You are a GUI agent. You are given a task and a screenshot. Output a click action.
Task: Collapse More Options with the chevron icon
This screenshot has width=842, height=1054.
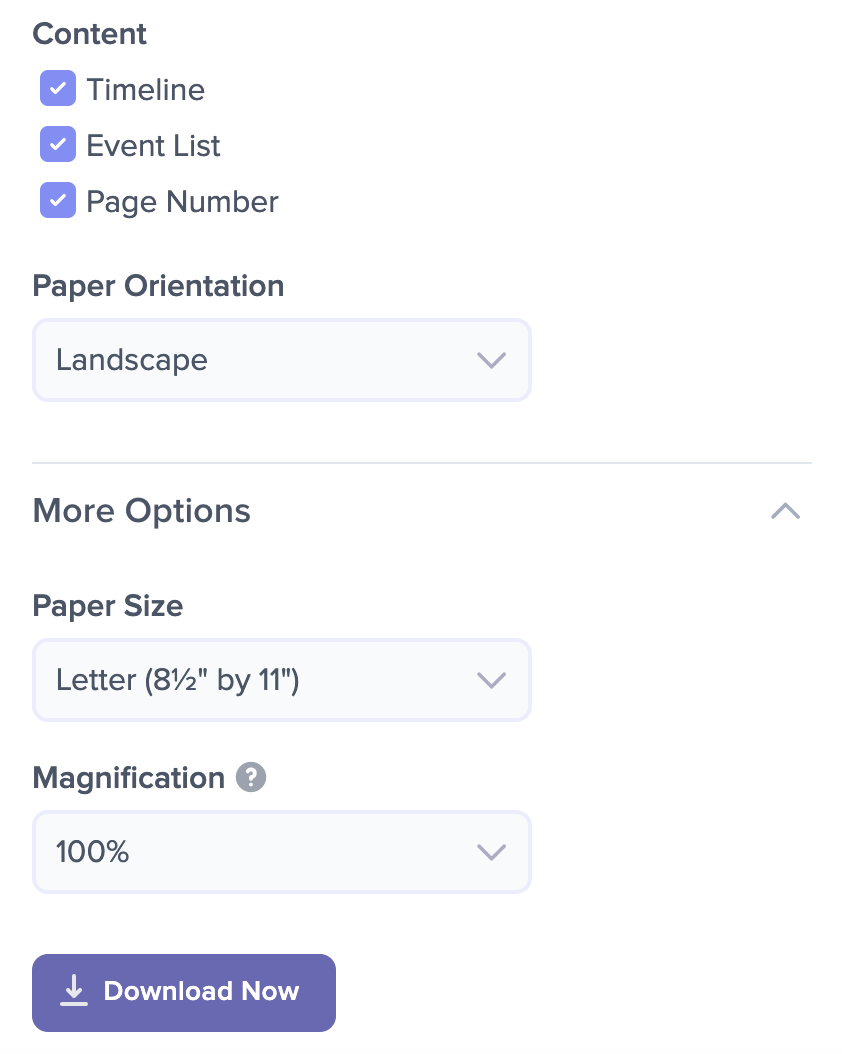point(786,512)
